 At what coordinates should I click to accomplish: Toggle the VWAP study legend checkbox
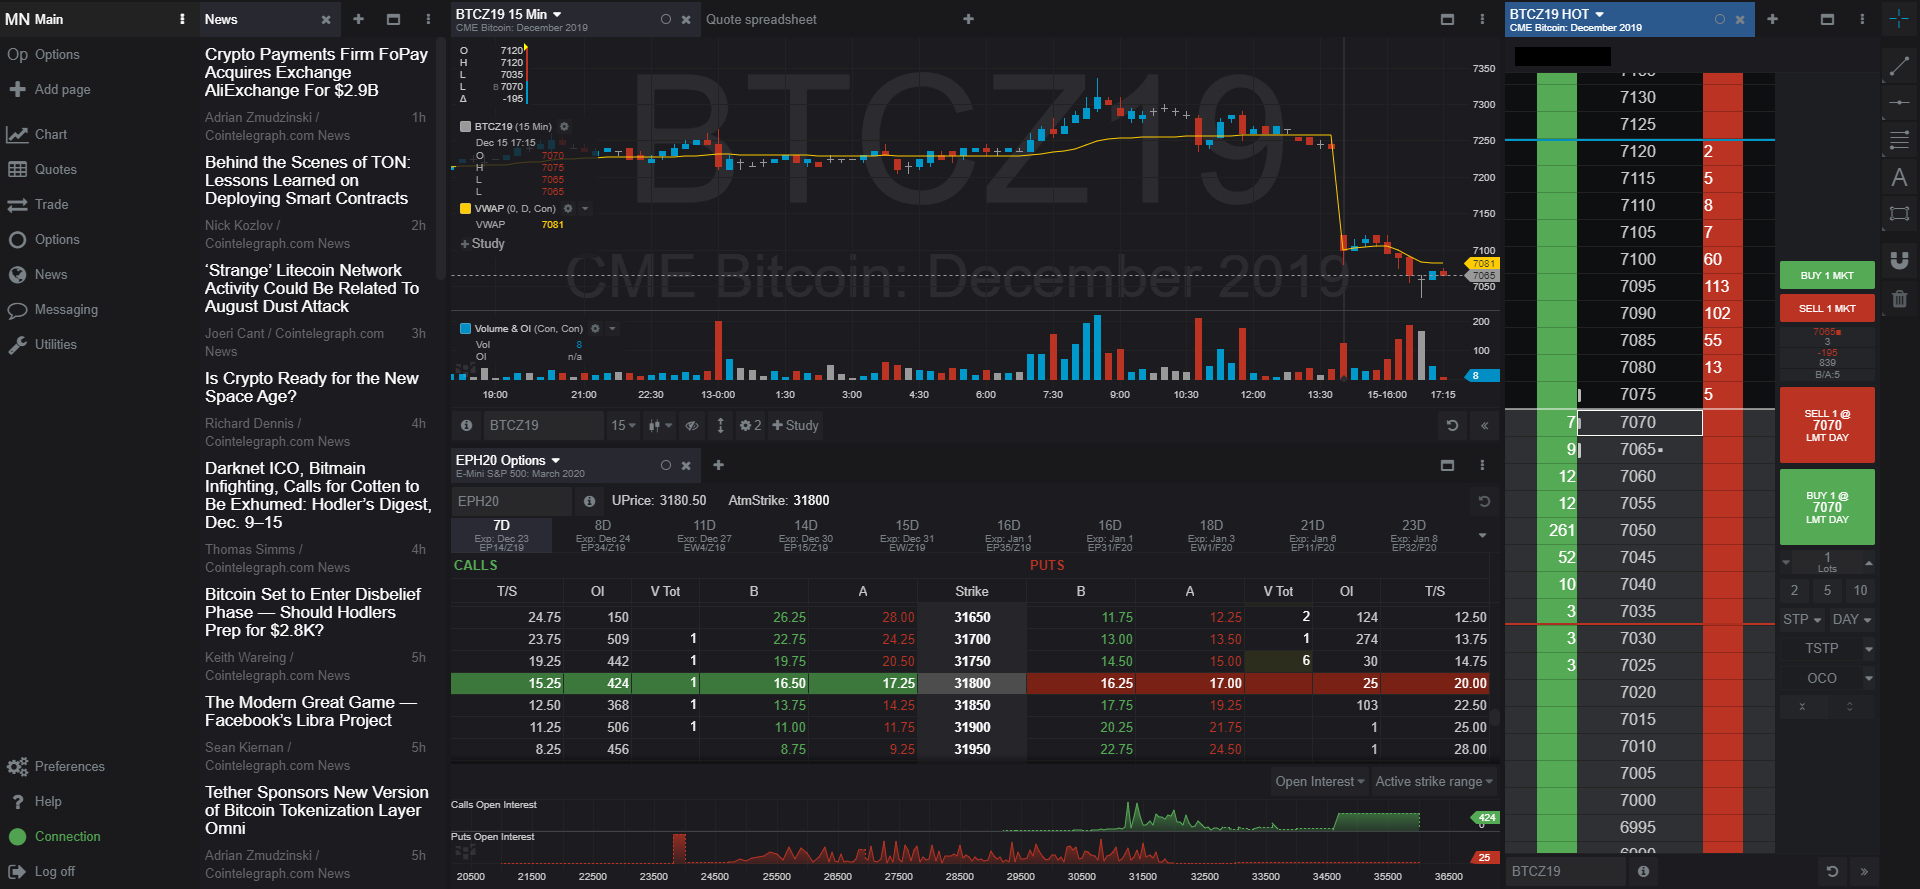[x=465, y=209]
